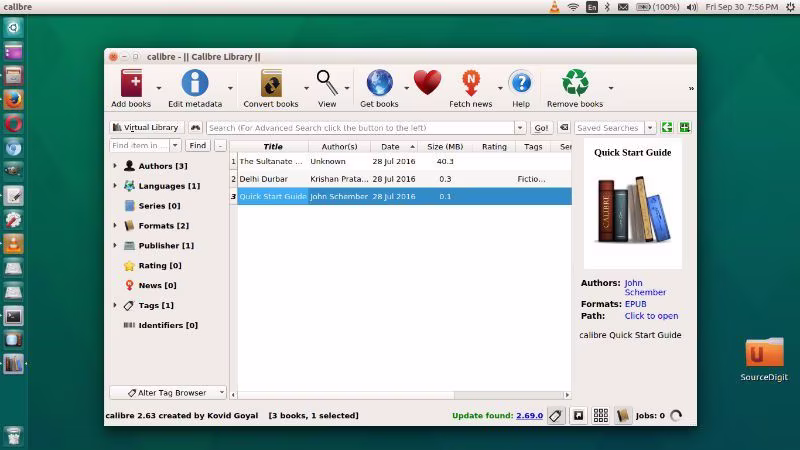Click the Add books toolbar icon
Viewport: 800px width, 450px height.
pos(131,83)
